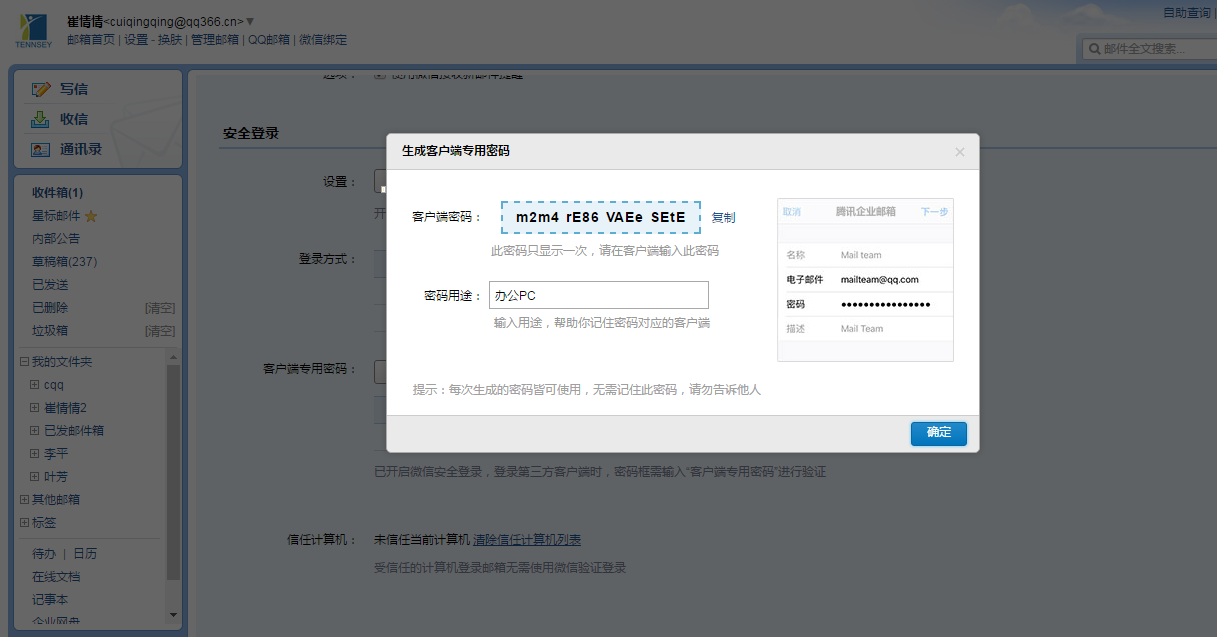Viewport: 1217px width, 637px height.
Task: Click the 收信 receive mail icon
Action: [42, 120]
